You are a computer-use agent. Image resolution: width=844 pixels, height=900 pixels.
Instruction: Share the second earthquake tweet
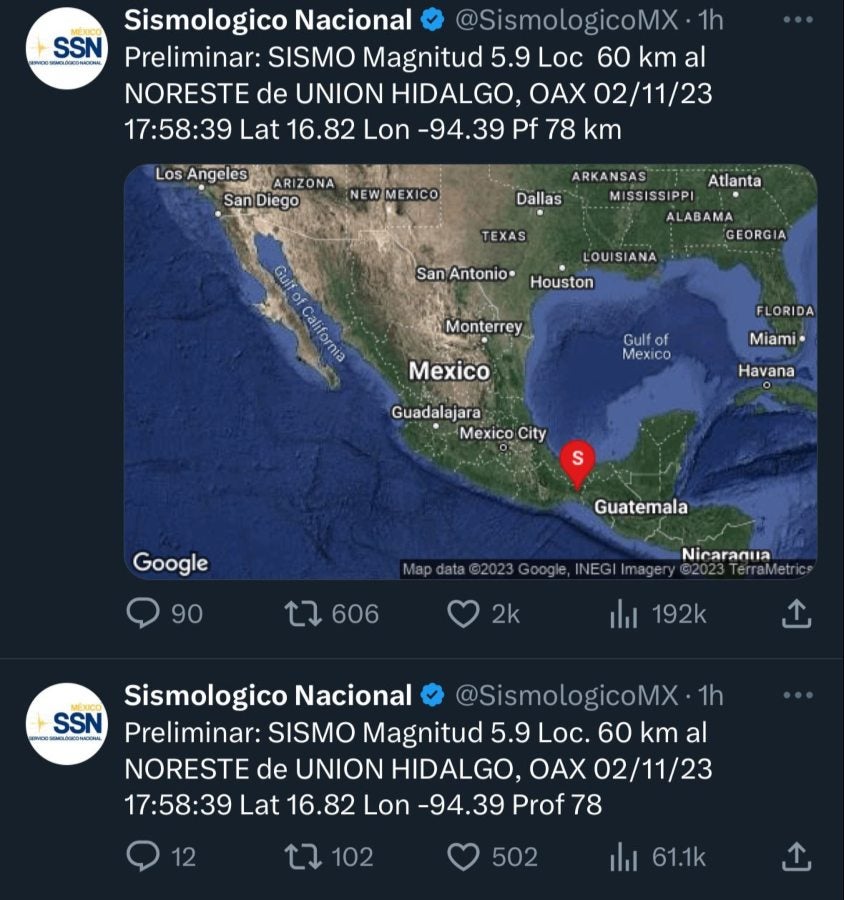click(x=795, y=856)
